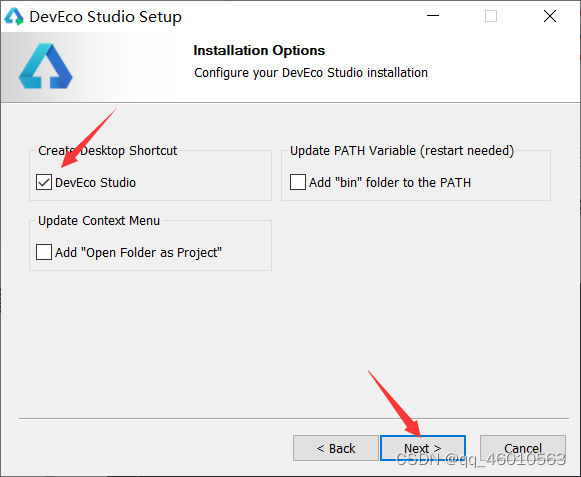Click the "DevEco Studio Setup" title bar text
The image size is (581, 477).
tap(106, 17)
